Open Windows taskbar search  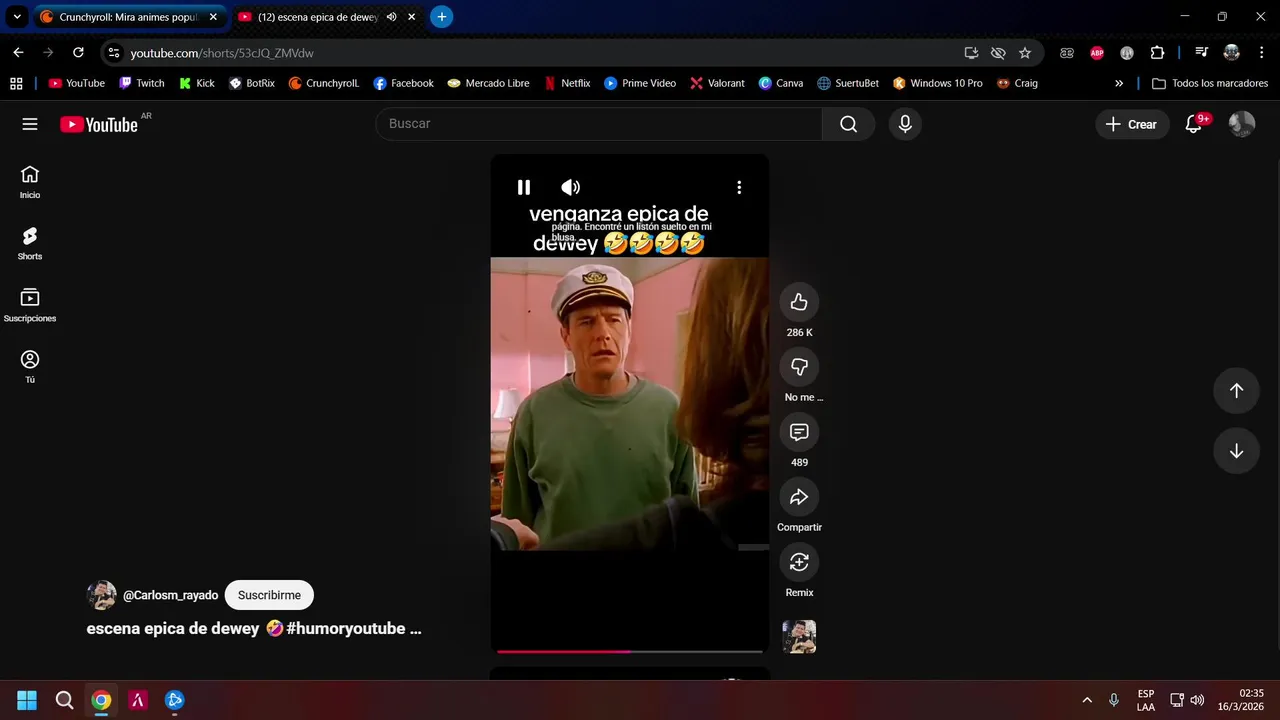(64, 700)
